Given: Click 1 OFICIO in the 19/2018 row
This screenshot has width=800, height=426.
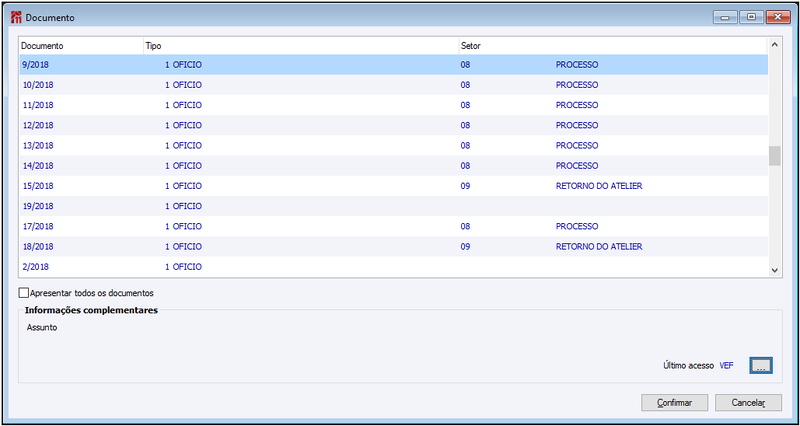Looking at the screenshot, I should click(183, 206).
